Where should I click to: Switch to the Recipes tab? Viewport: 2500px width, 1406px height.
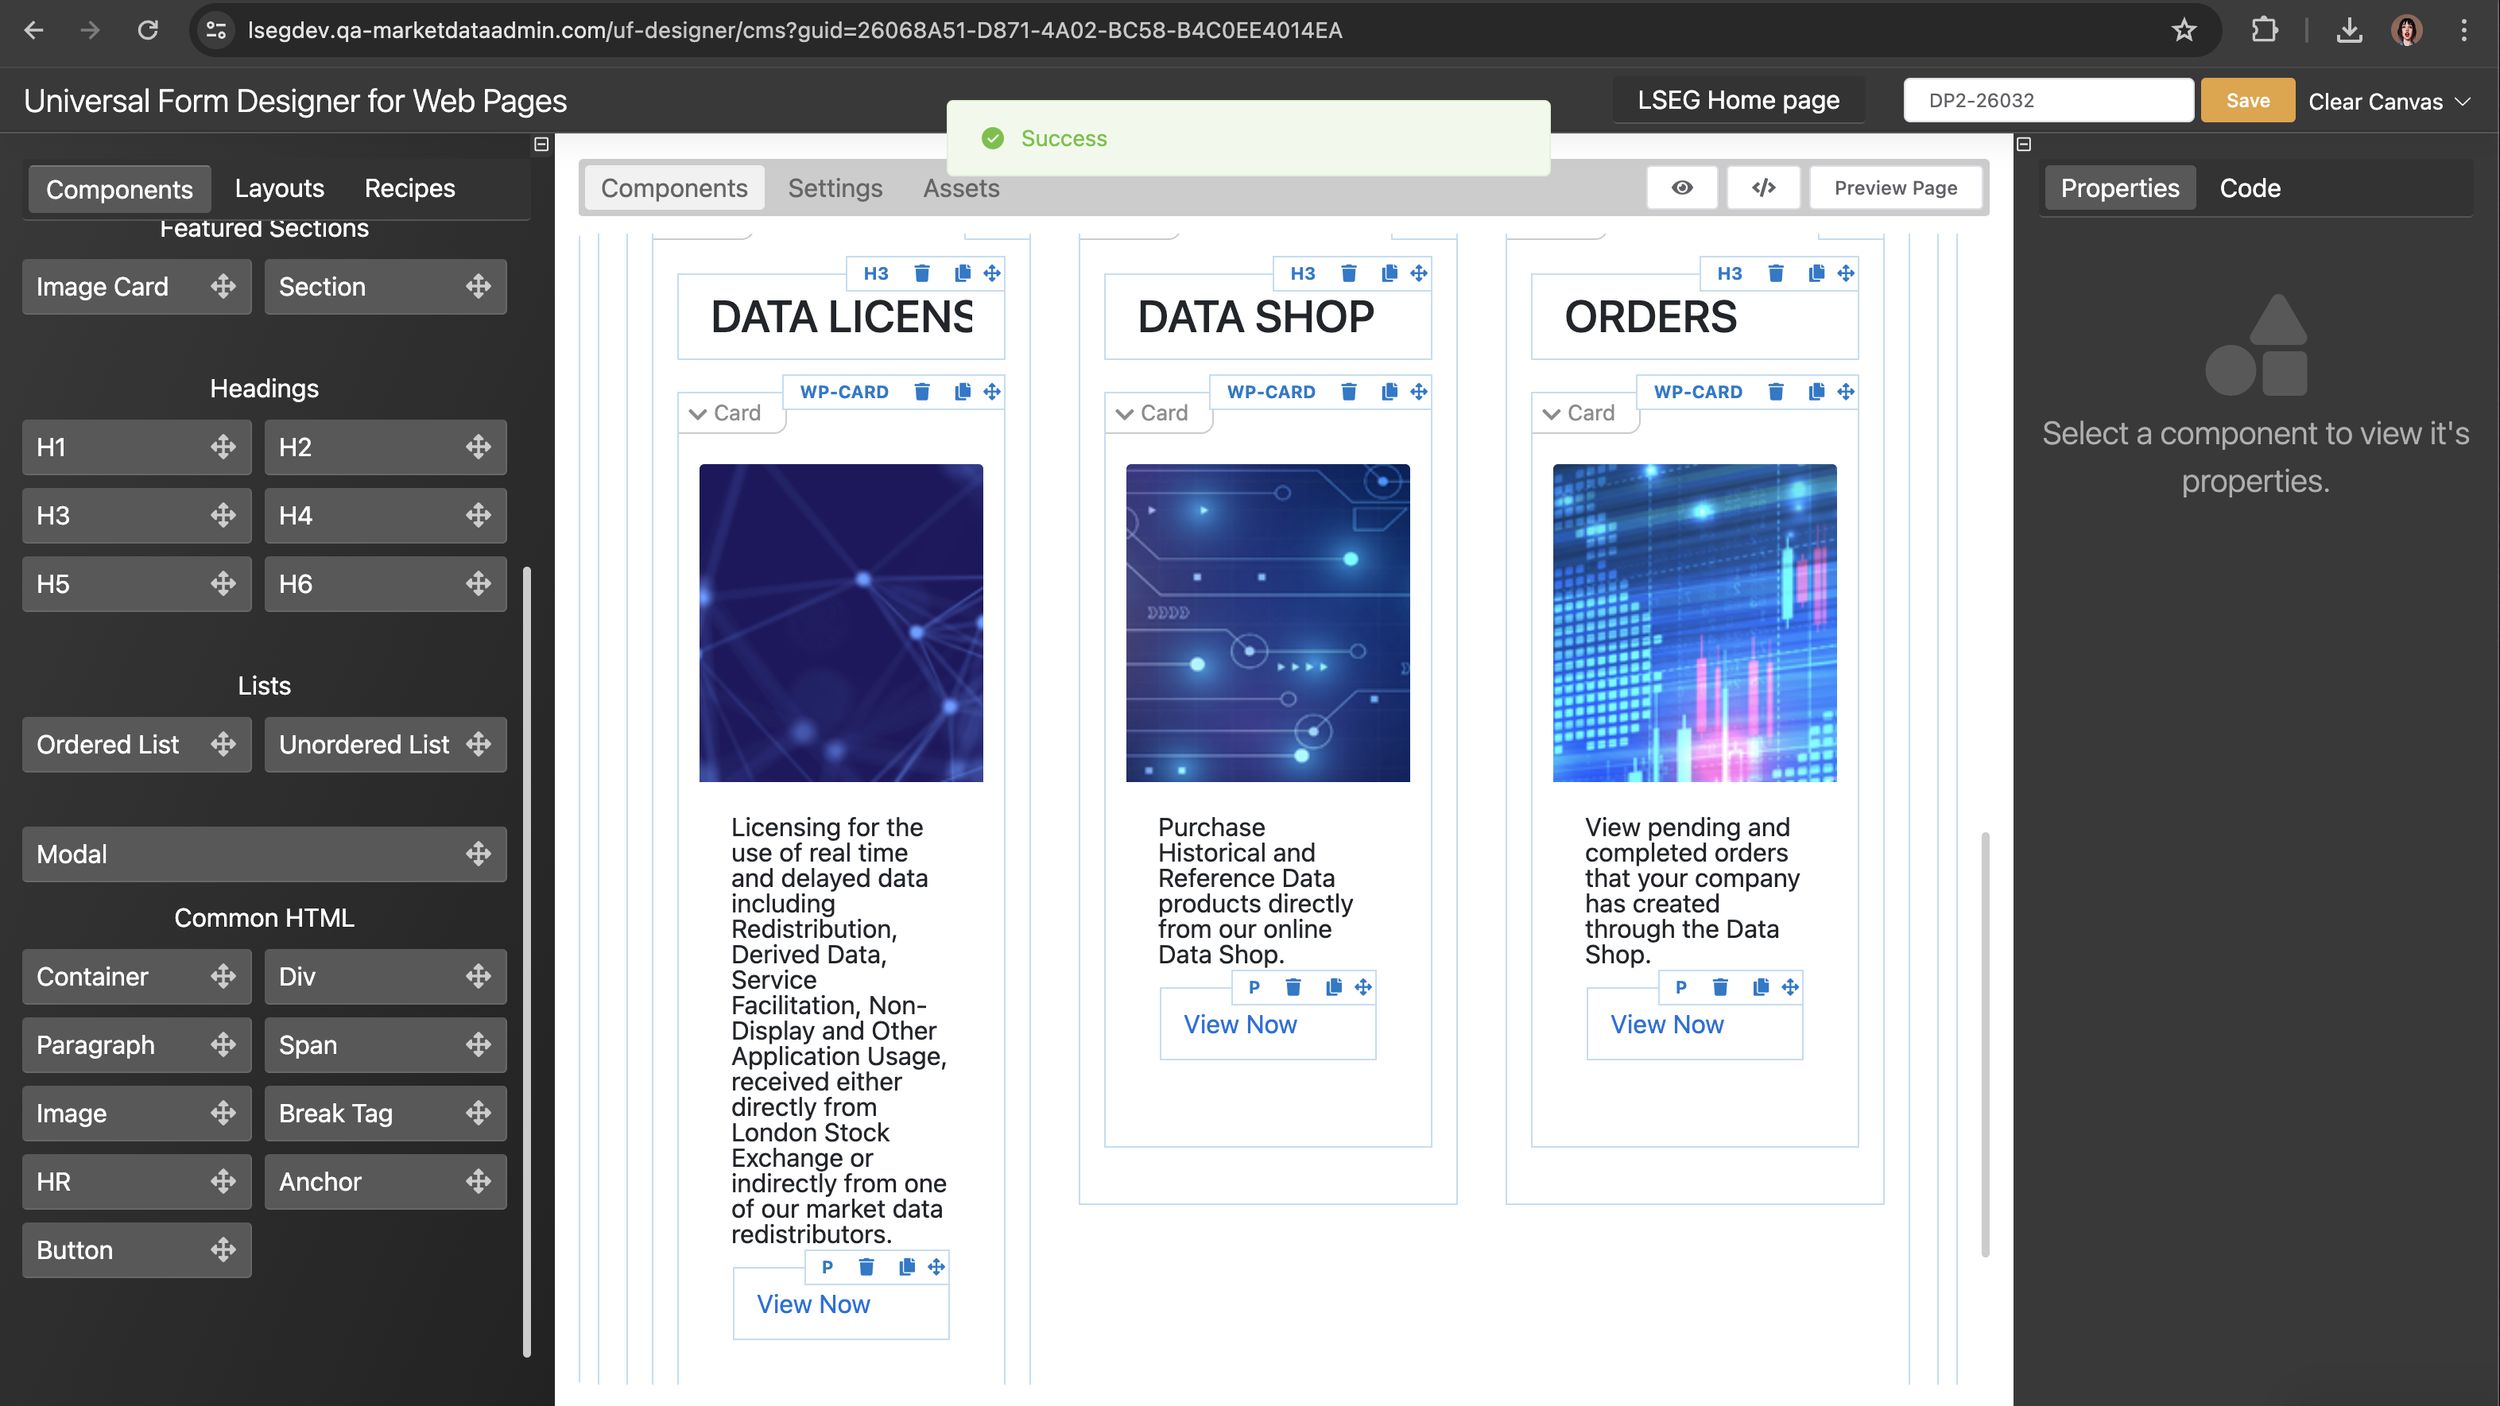pos(409,188)
